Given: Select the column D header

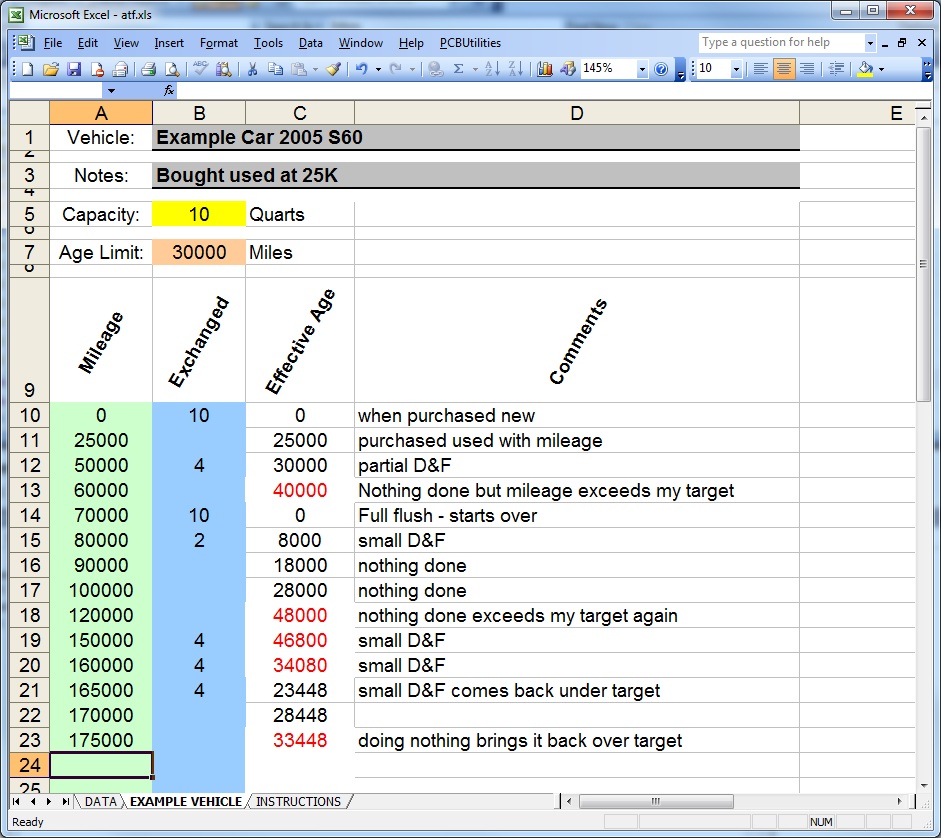Looking at the screenshot, I should tap(576, 113).
